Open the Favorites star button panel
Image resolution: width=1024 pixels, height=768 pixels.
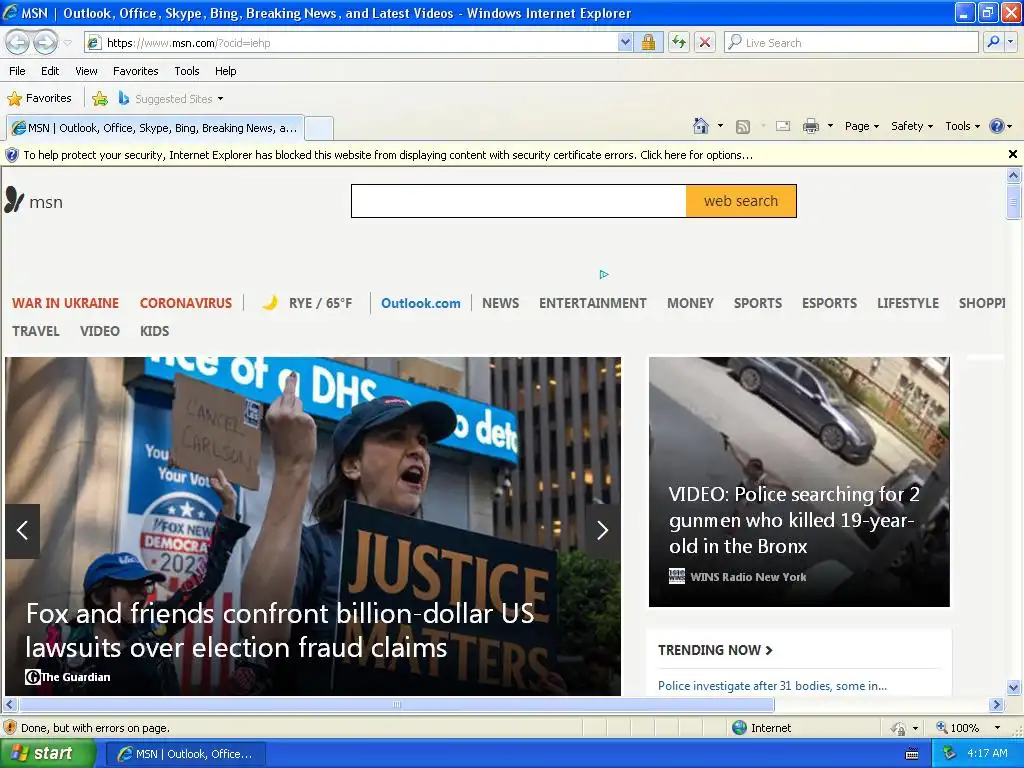pos(39,99)
